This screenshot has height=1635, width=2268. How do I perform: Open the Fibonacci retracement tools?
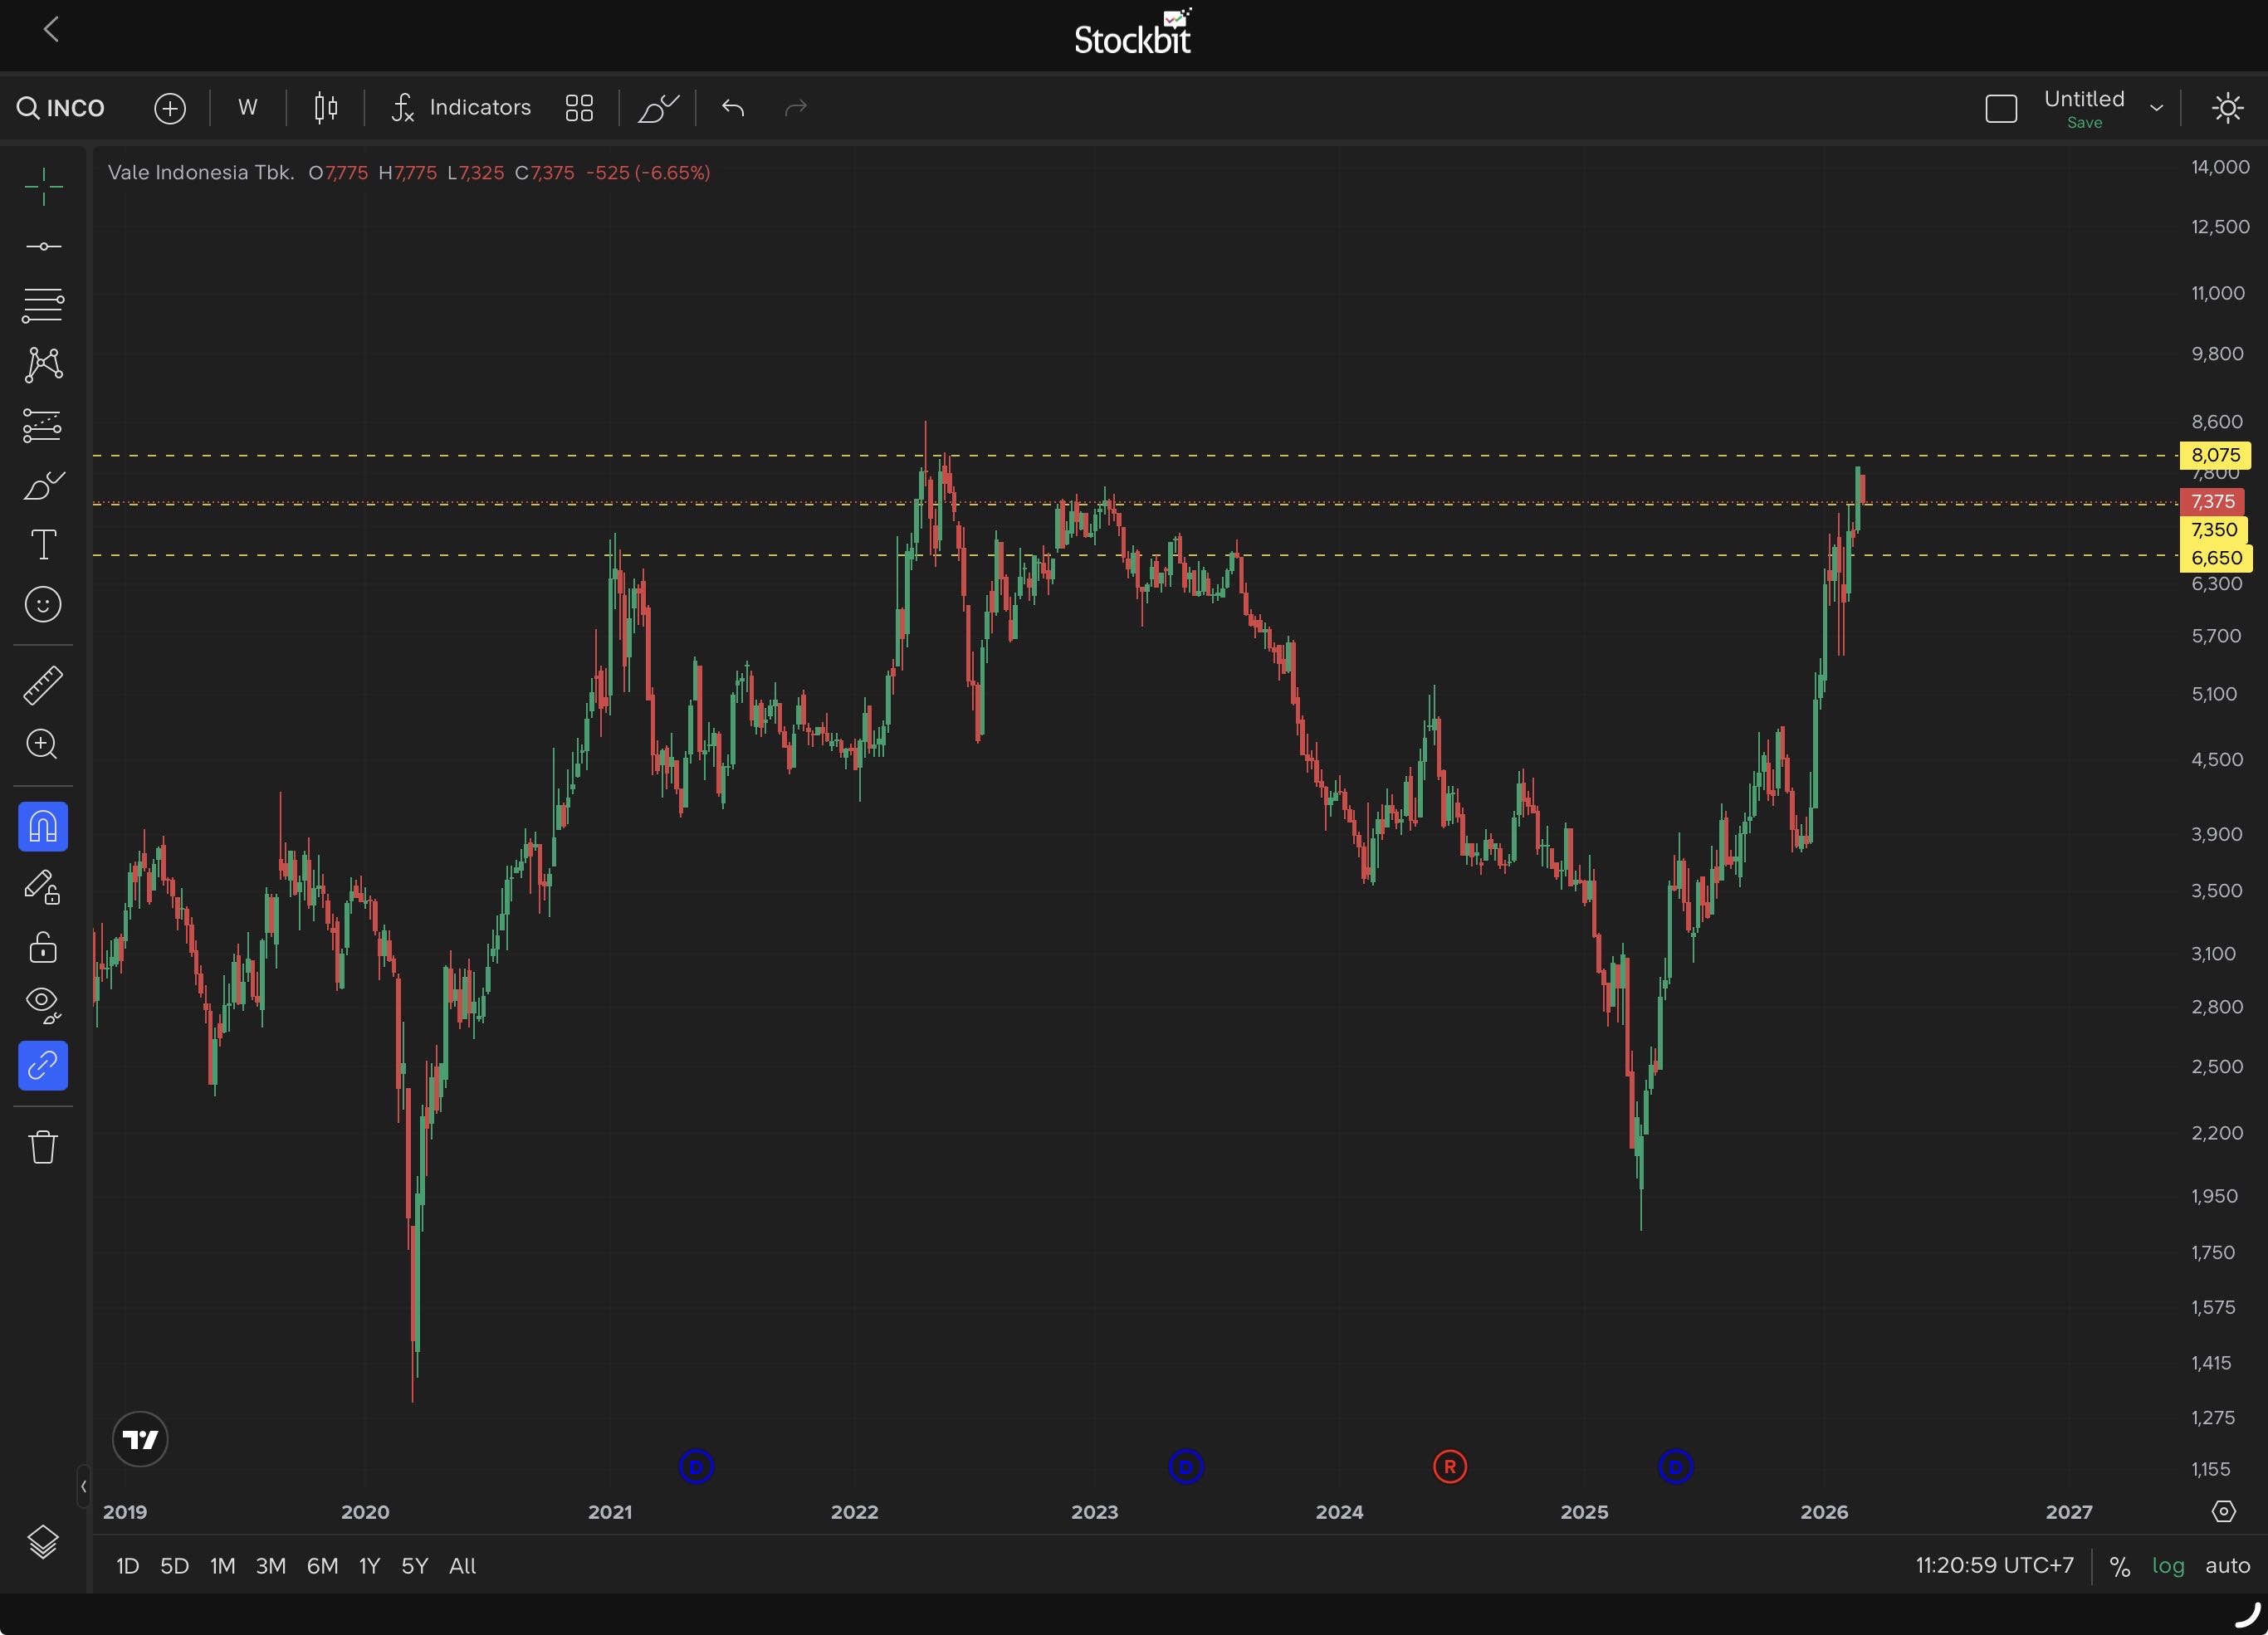click(43, 305)
